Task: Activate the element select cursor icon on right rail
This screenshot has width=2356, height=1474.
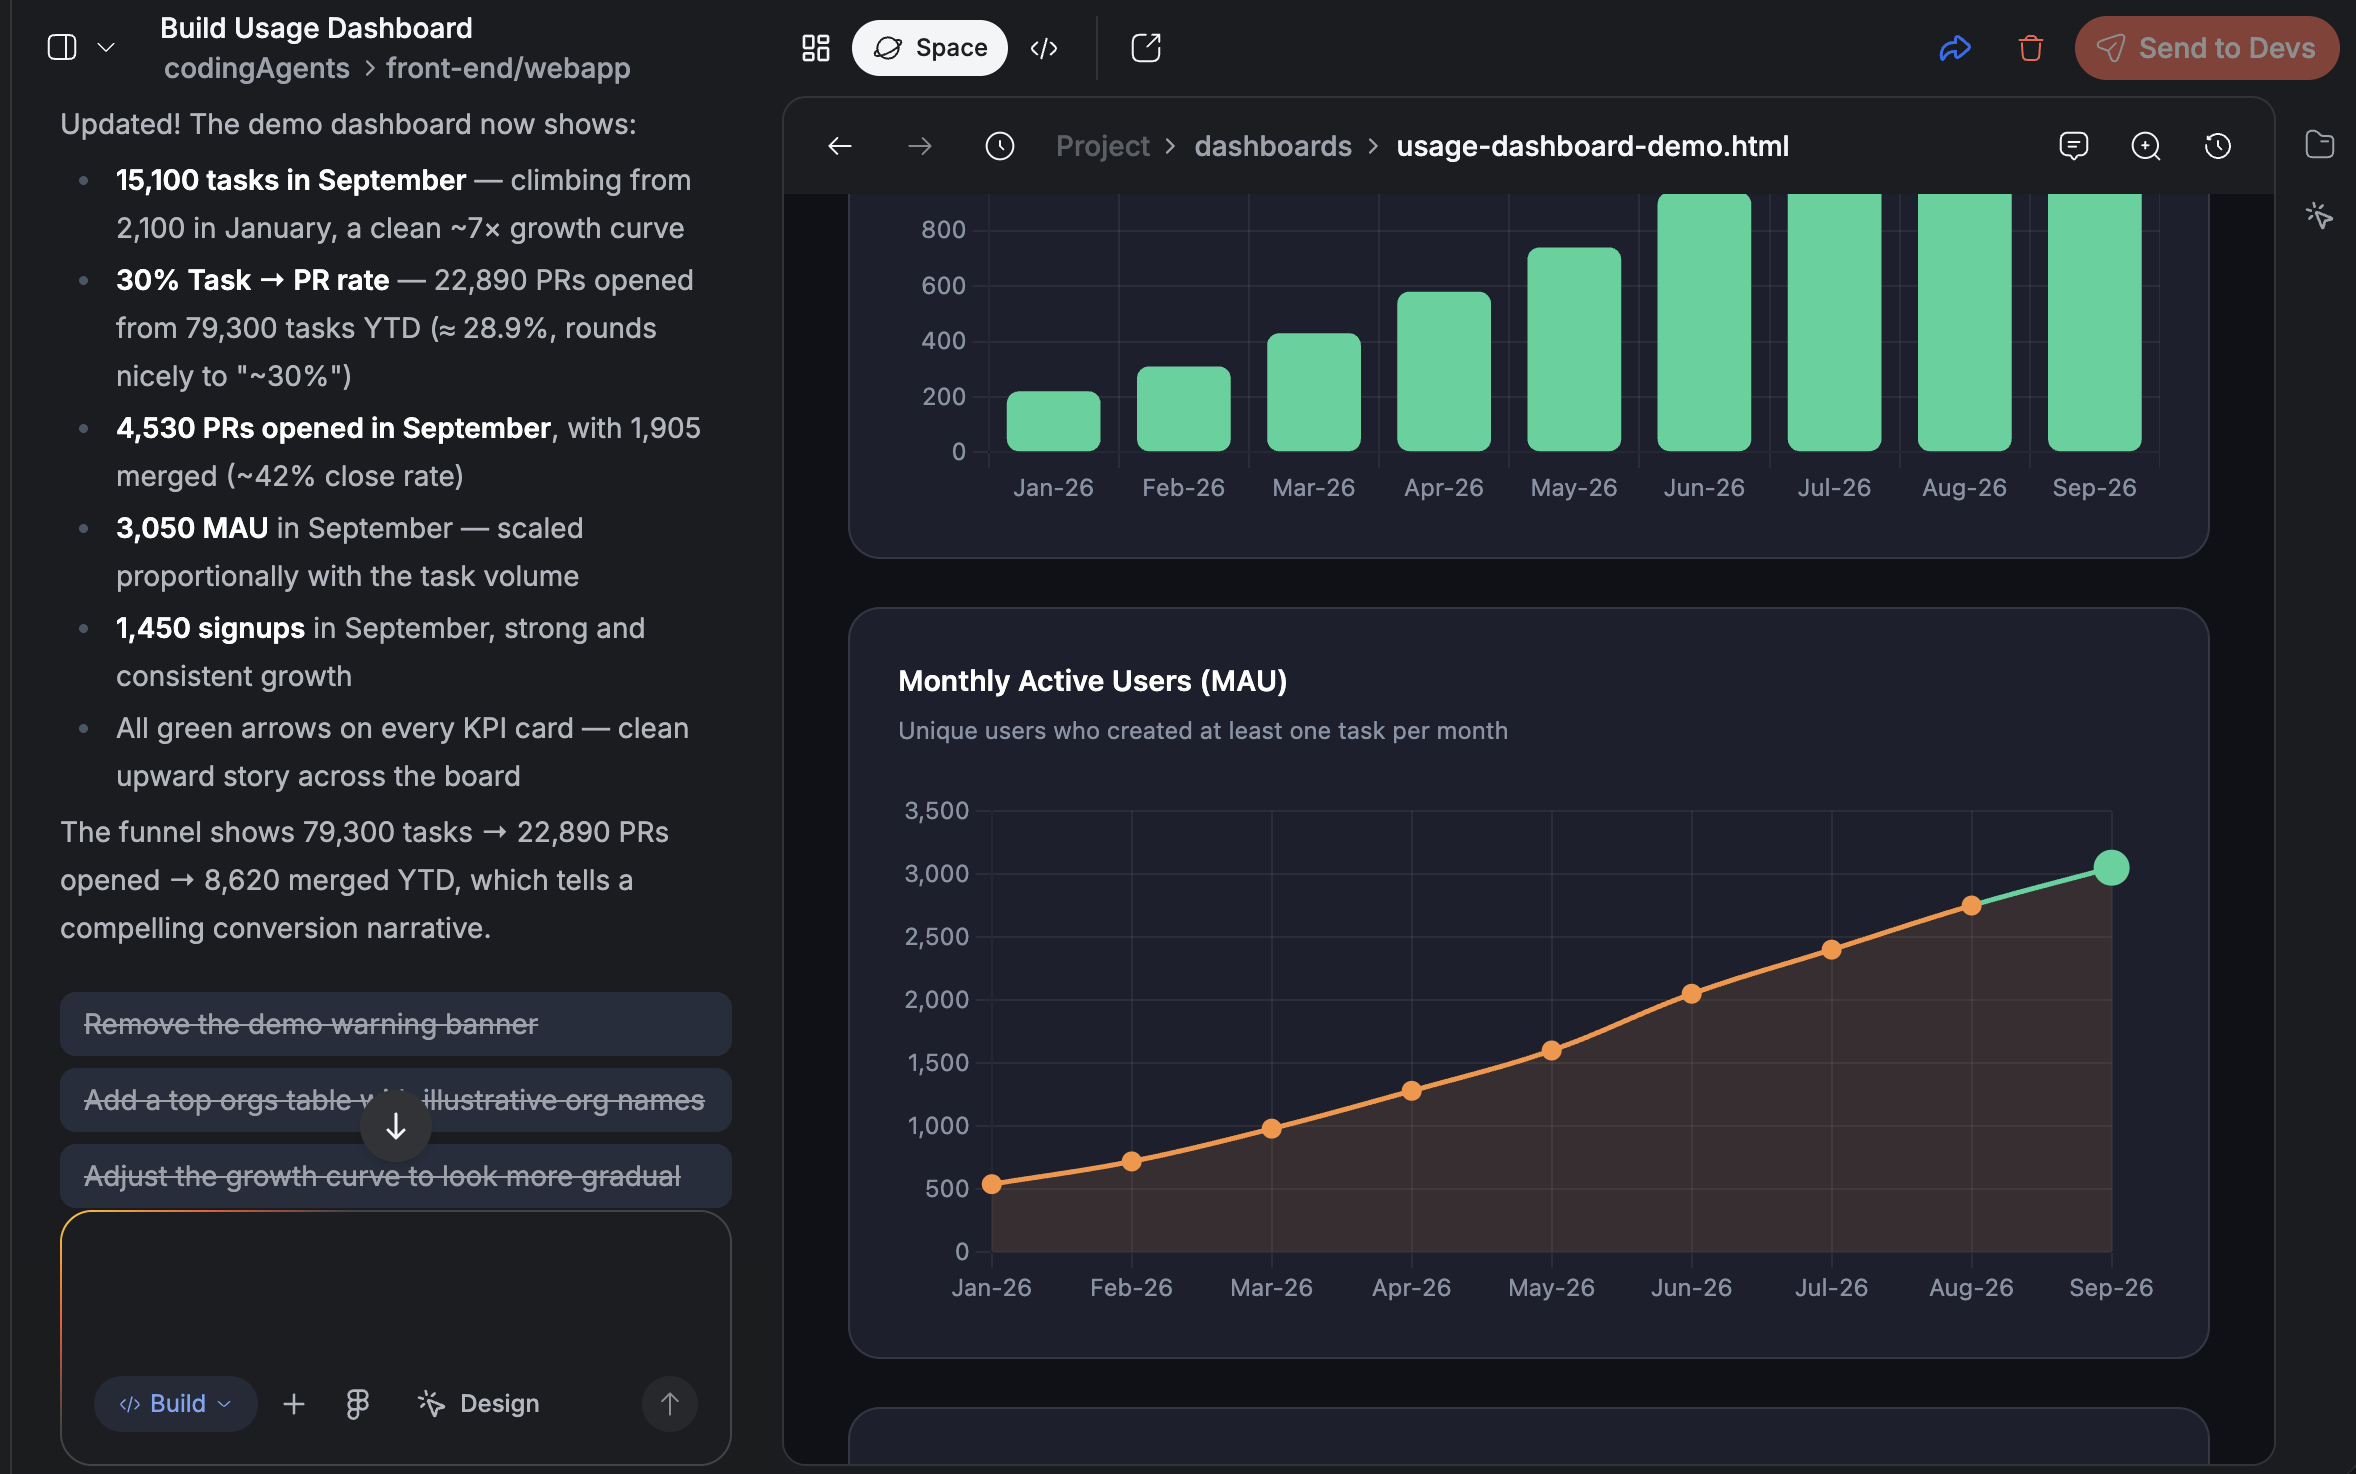Action: click(2320, 215)
